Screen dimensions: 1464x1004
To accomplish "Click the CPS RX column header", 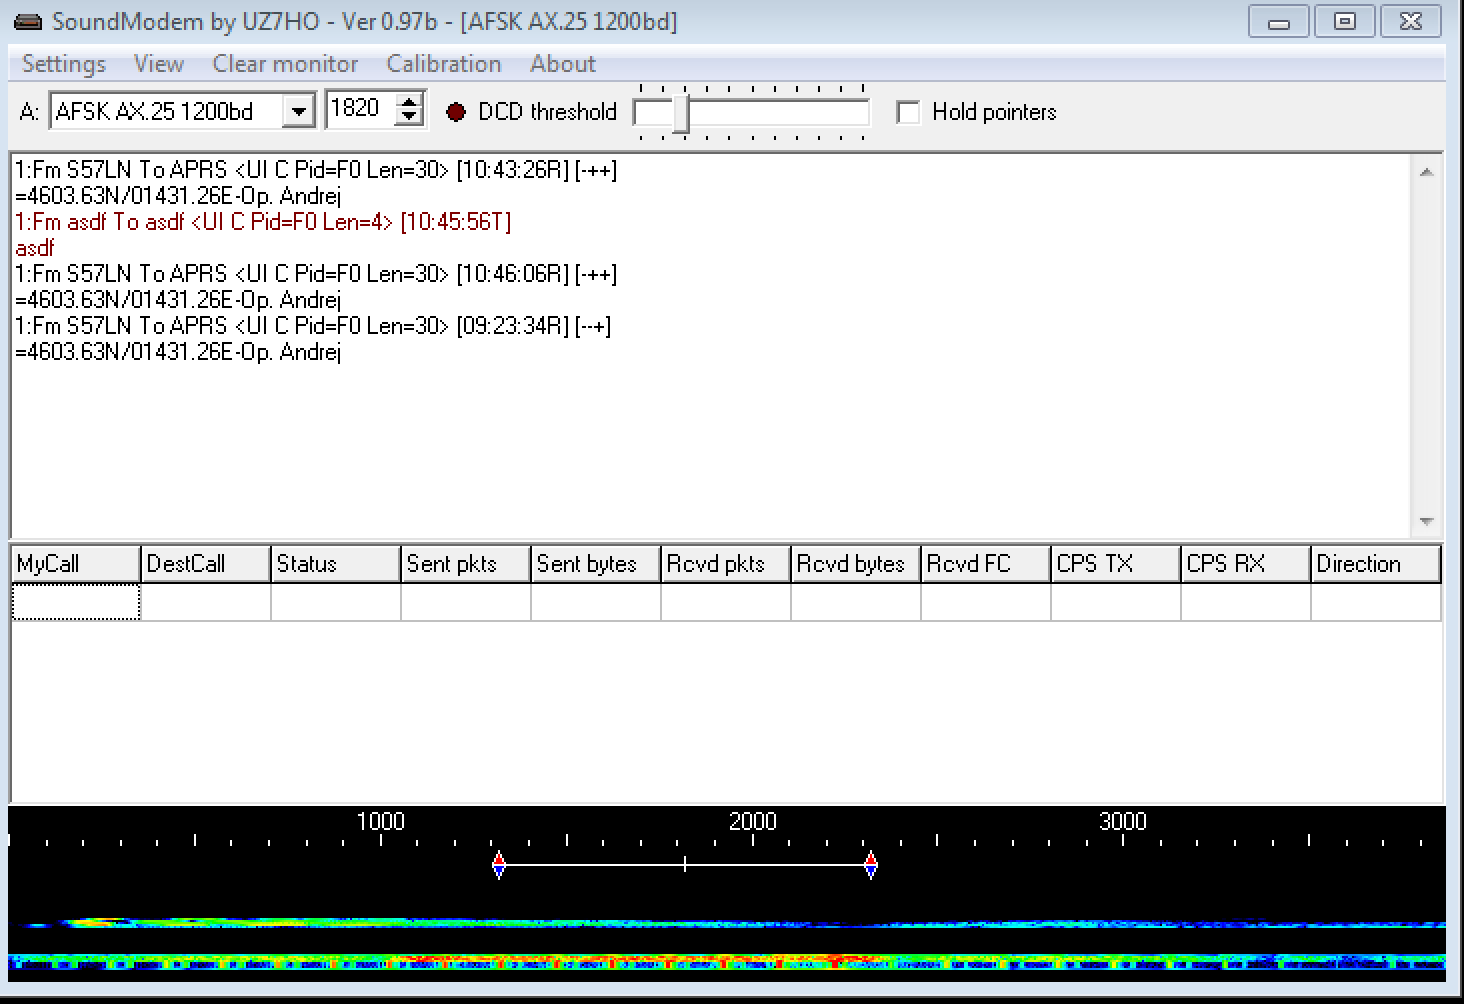I will 1246,564.
